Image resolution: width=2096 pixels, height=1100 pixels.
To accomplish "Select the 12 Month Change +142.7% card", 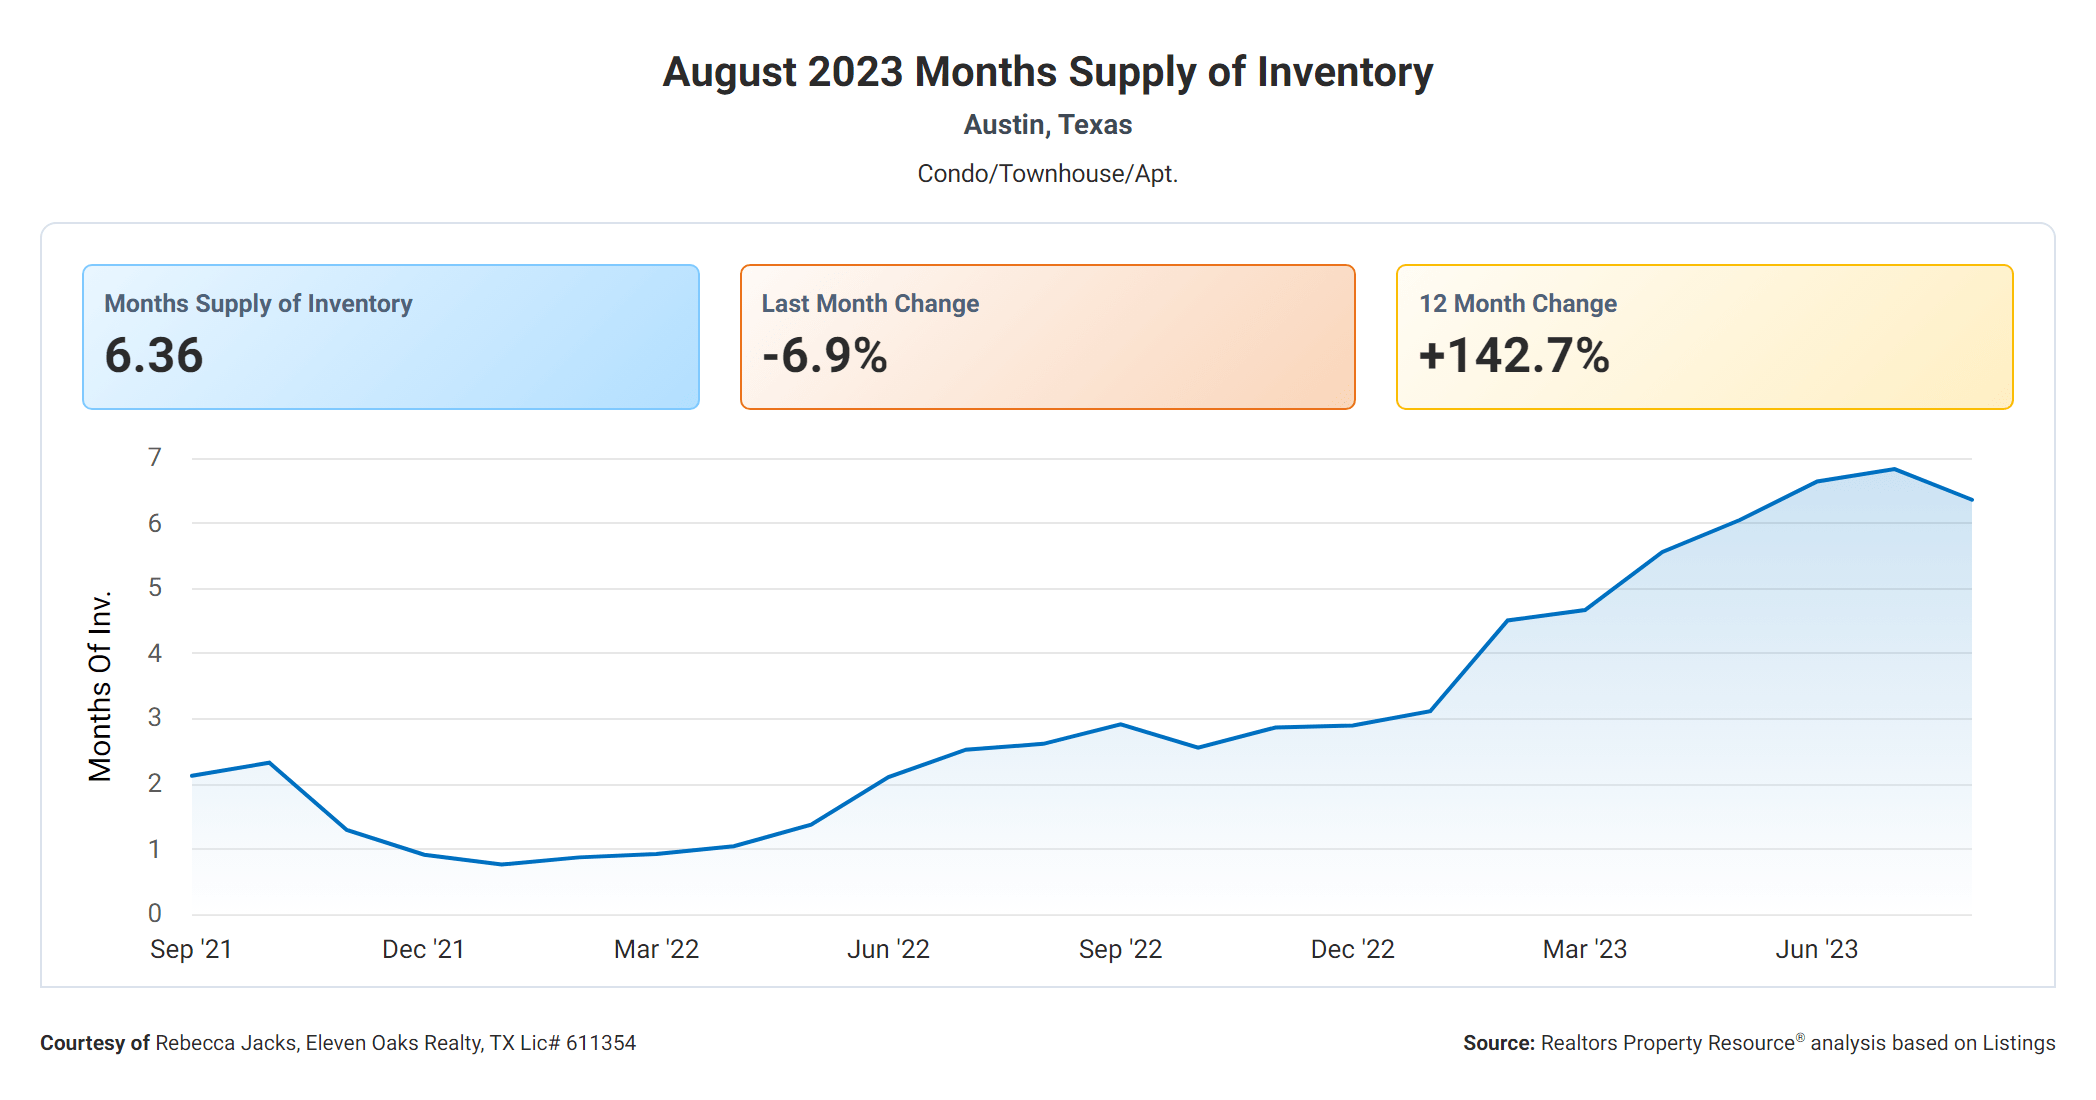I will 1702,336.
